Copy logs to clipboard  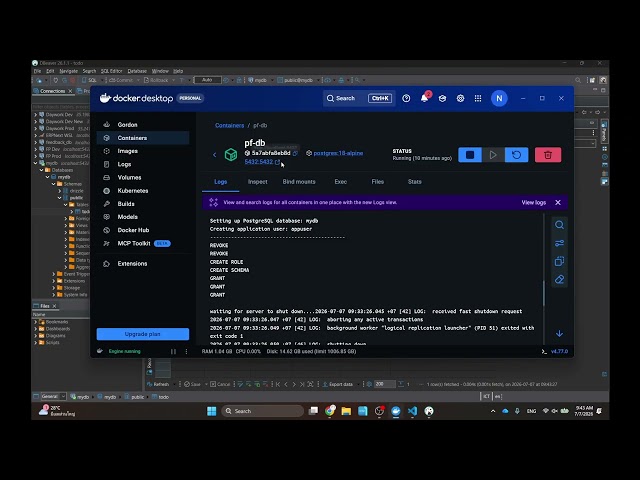559,261
